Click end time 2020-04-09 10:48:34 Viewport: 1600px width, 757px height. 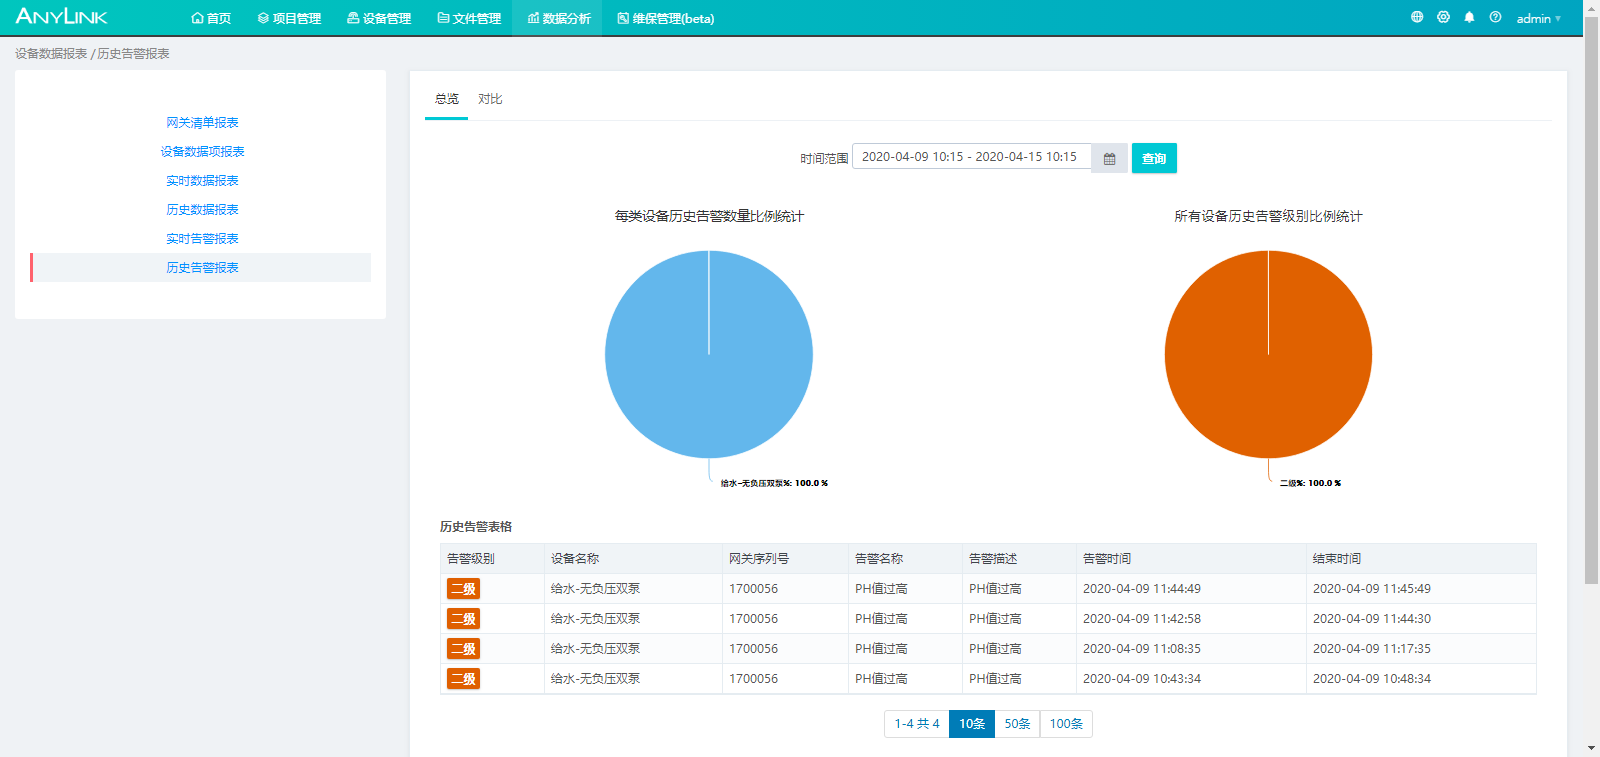click(x=1372, y=679)
